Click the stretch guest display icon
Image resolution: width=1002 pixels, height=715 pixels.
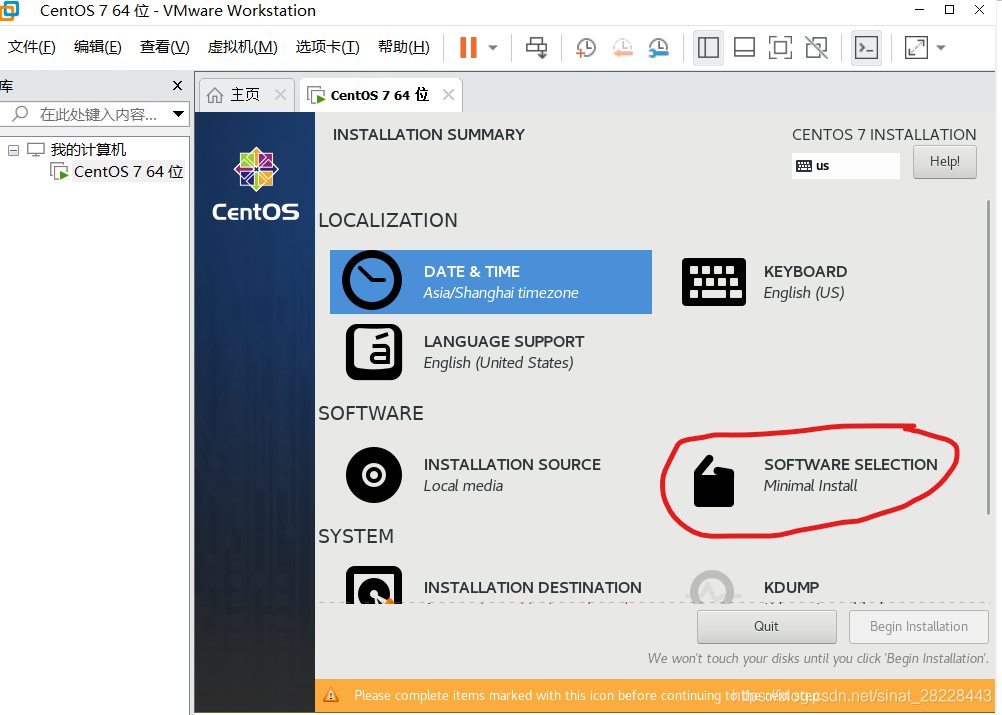(916, 47)
